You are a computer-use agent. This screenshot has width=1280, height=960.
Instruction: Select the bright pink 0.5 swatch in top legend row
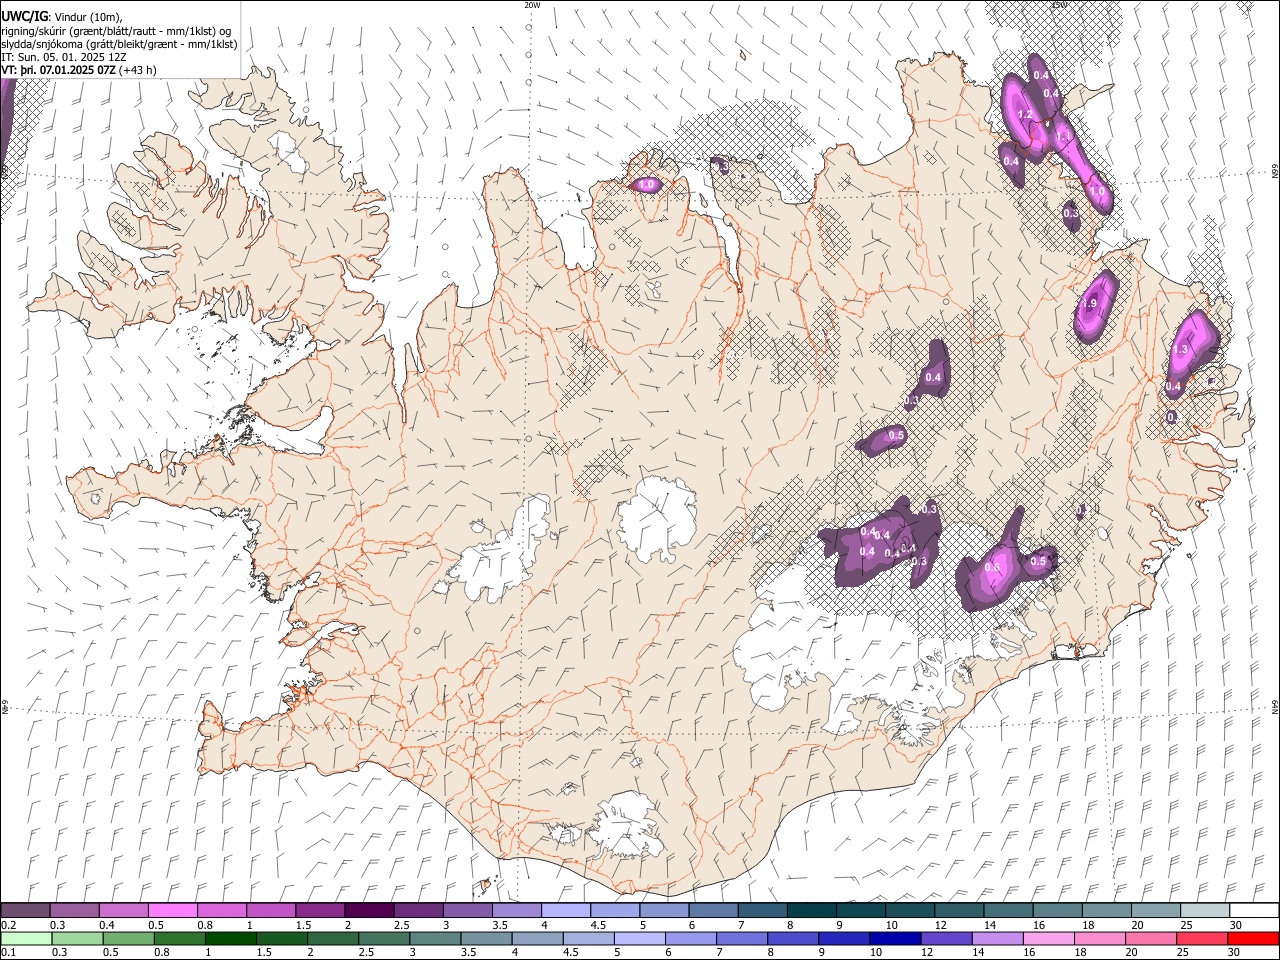[x=173, y=911]
